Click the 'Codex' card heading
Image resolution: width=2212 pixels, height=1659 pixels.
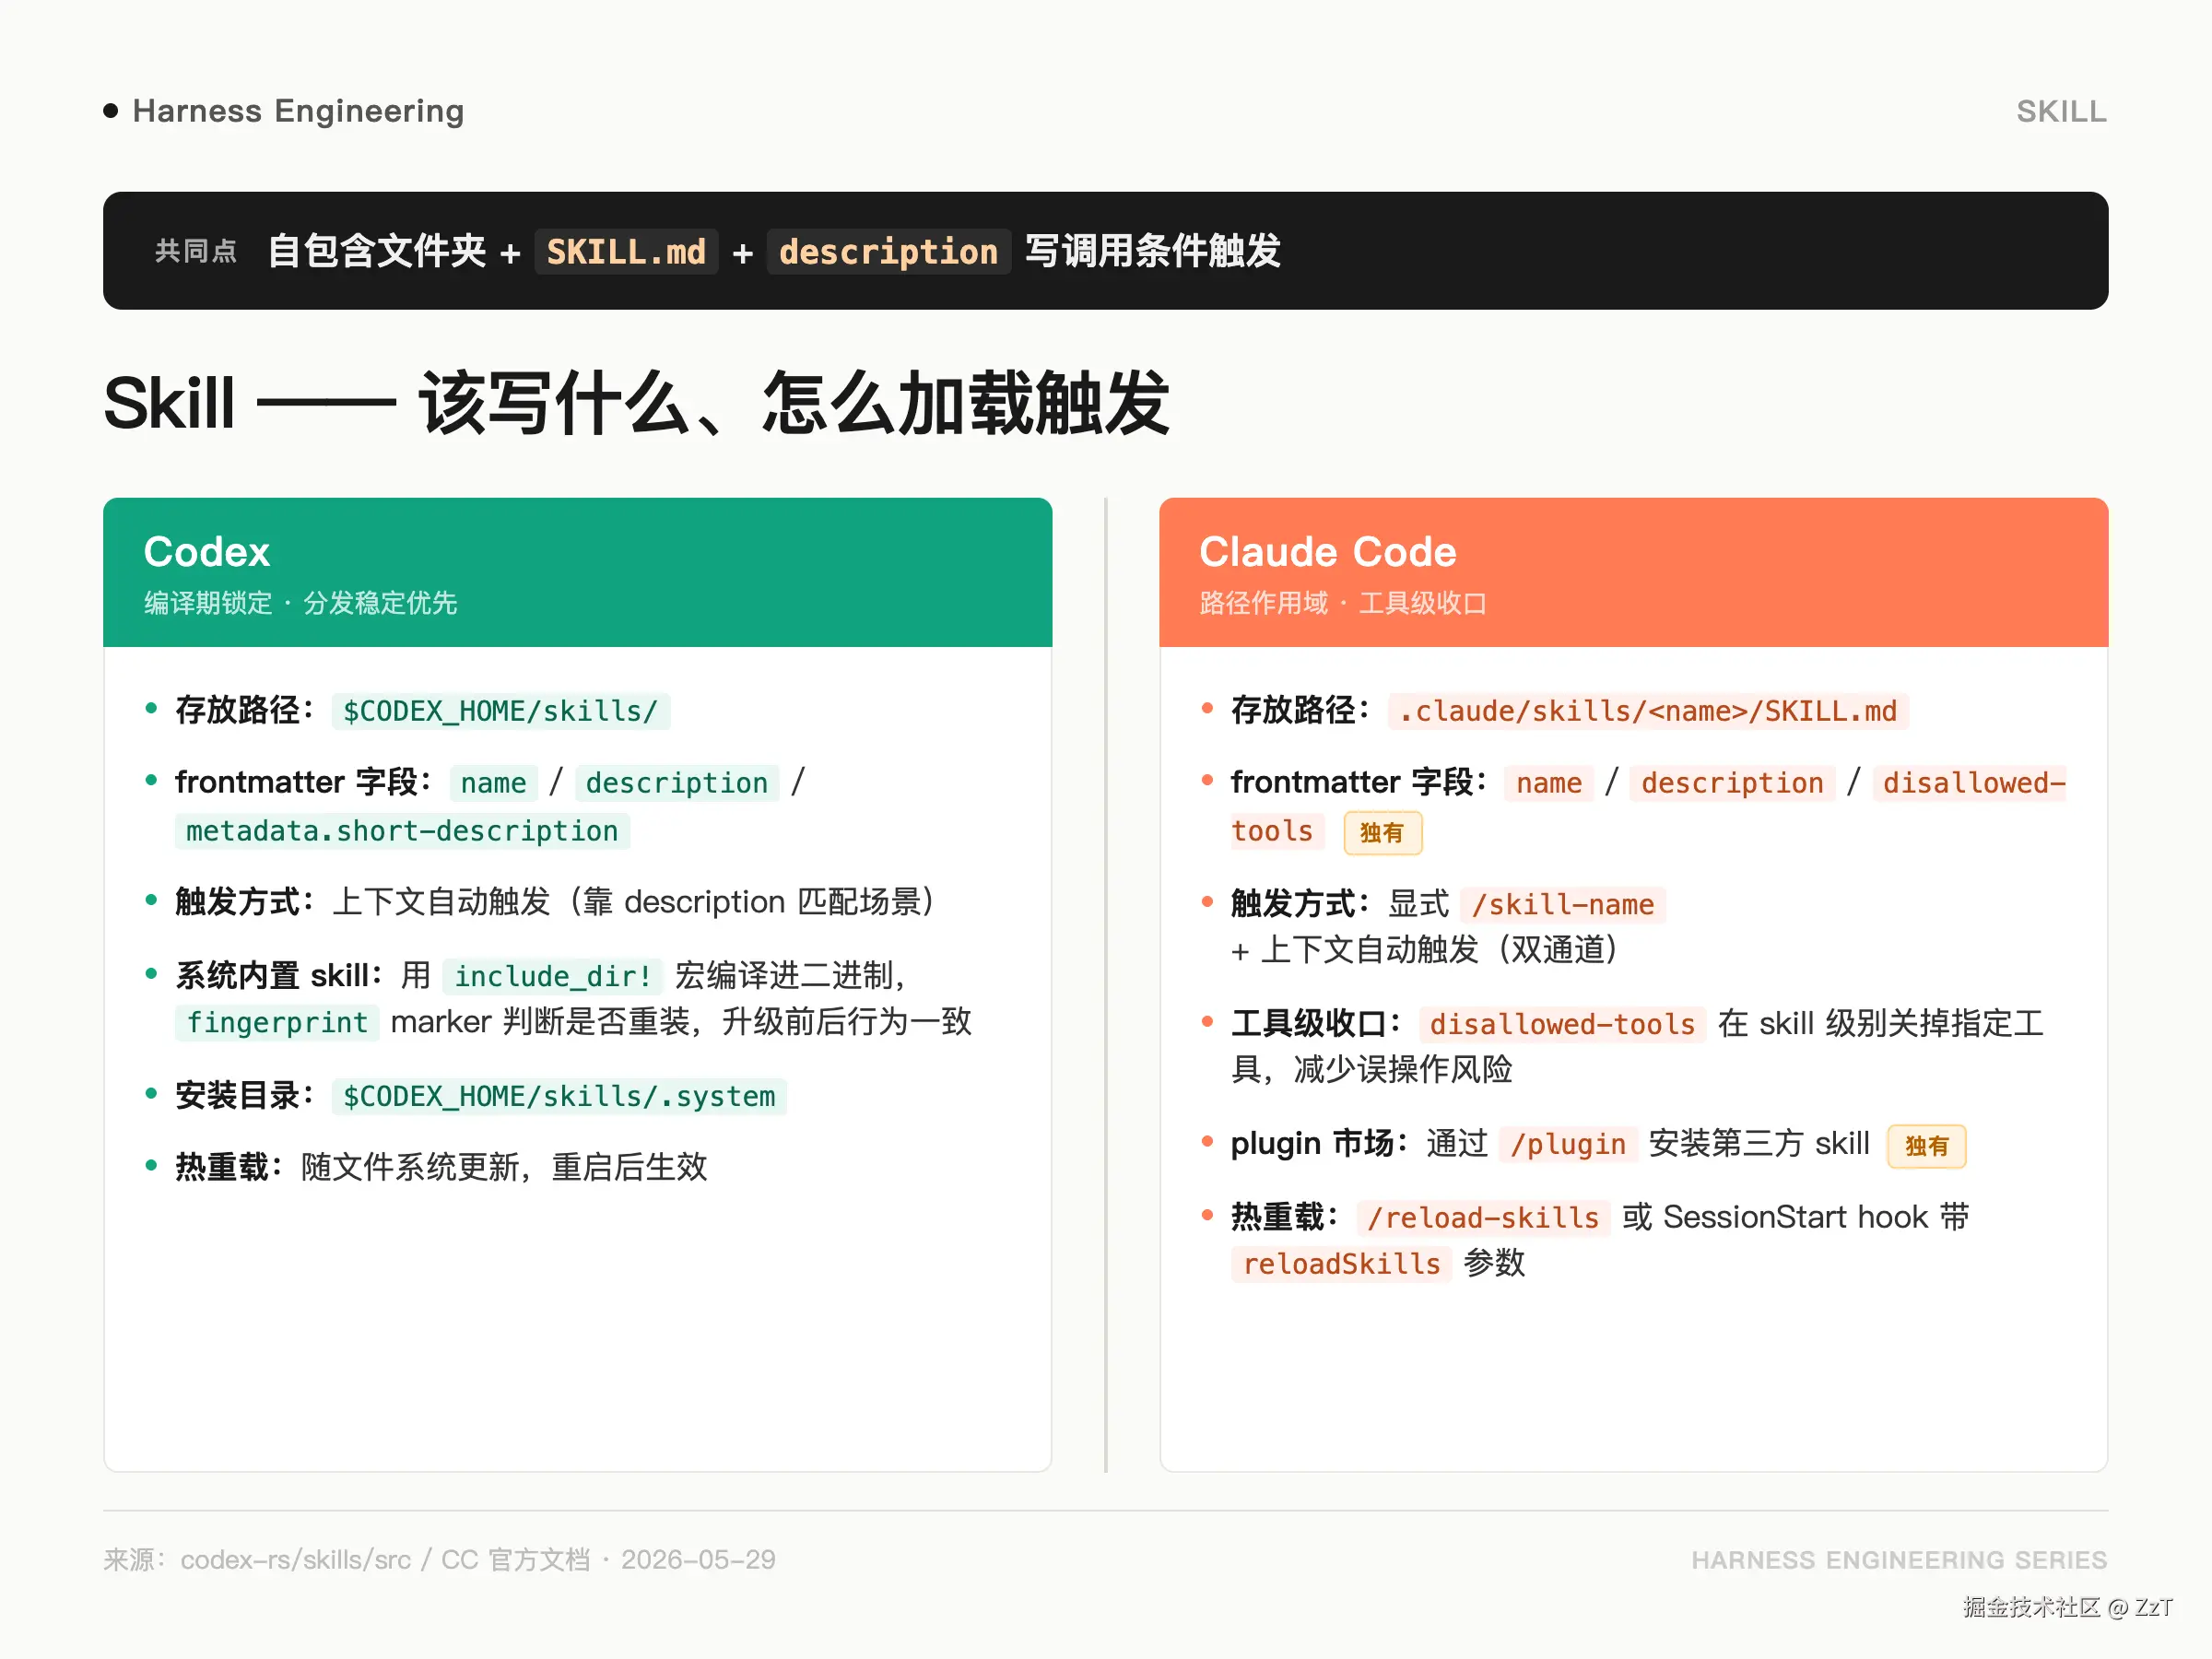coord(207,552)
